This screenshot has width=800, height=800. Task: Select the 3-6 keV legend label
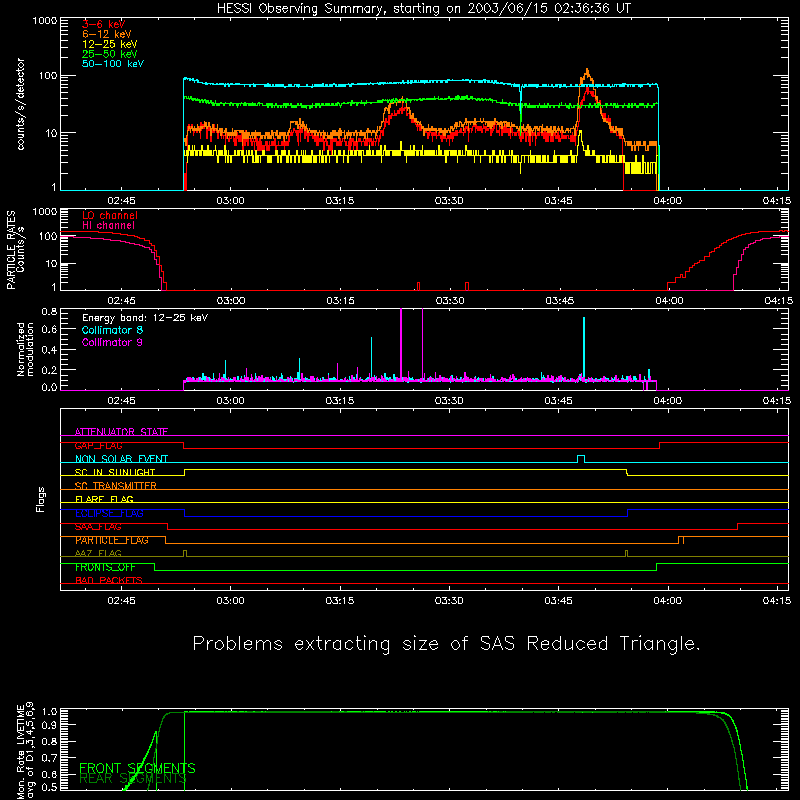pyautogui.click(x=104, y=24)
